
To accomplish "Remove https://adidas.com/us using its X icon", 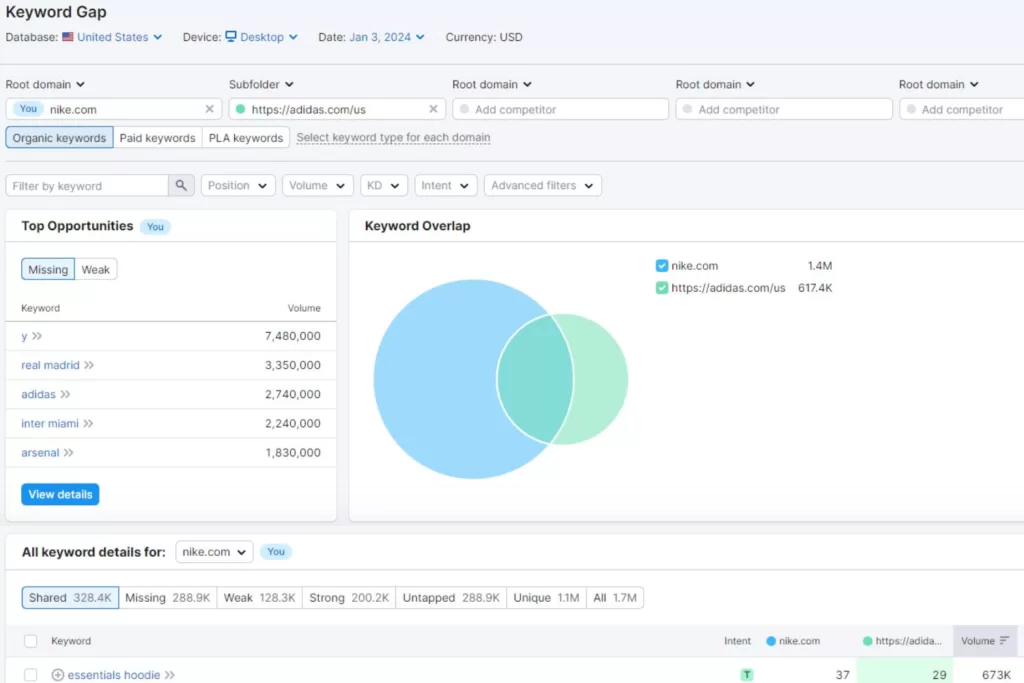I will tap(433, 108).
